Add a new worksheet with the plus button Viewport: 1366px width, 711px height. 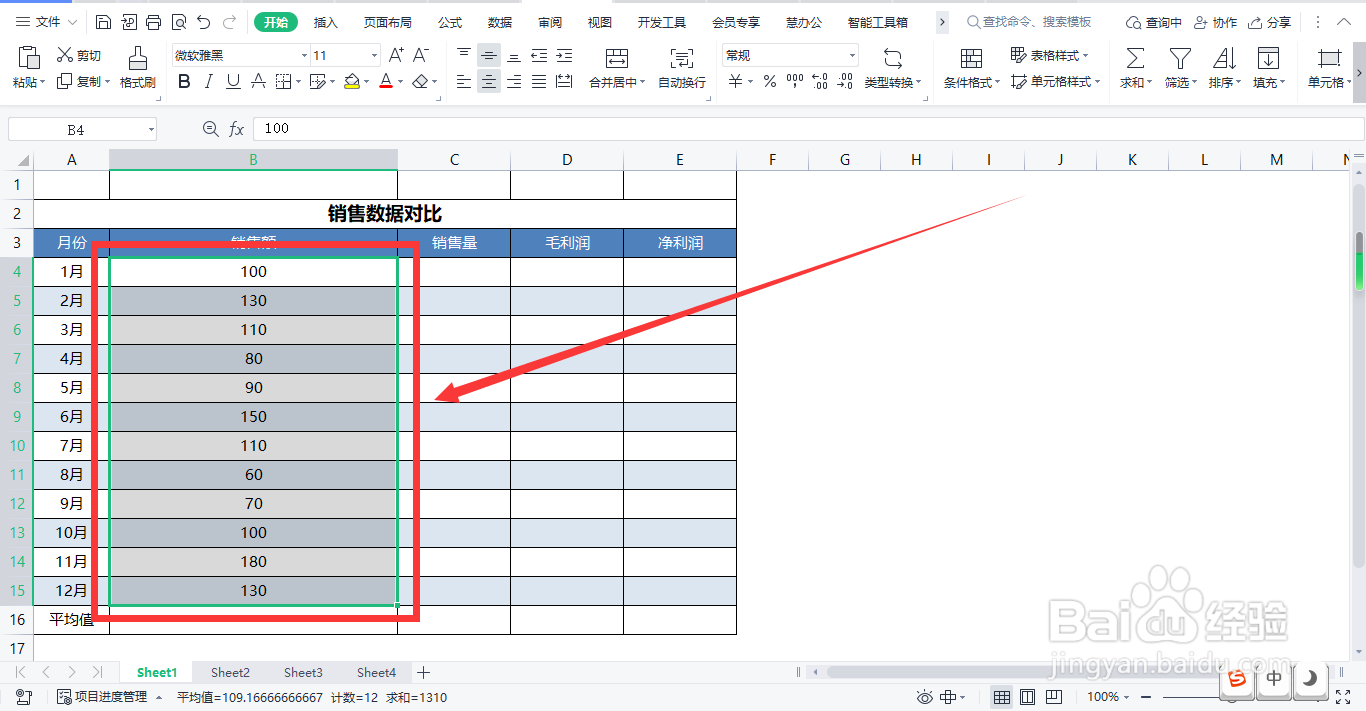point(423,672)
